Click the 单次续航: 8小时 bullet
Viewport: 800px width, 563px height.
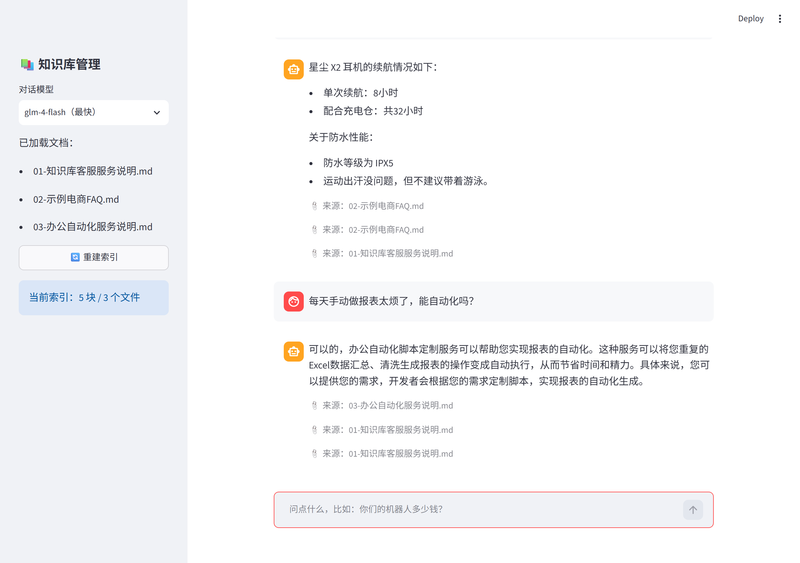pos(360,93)
